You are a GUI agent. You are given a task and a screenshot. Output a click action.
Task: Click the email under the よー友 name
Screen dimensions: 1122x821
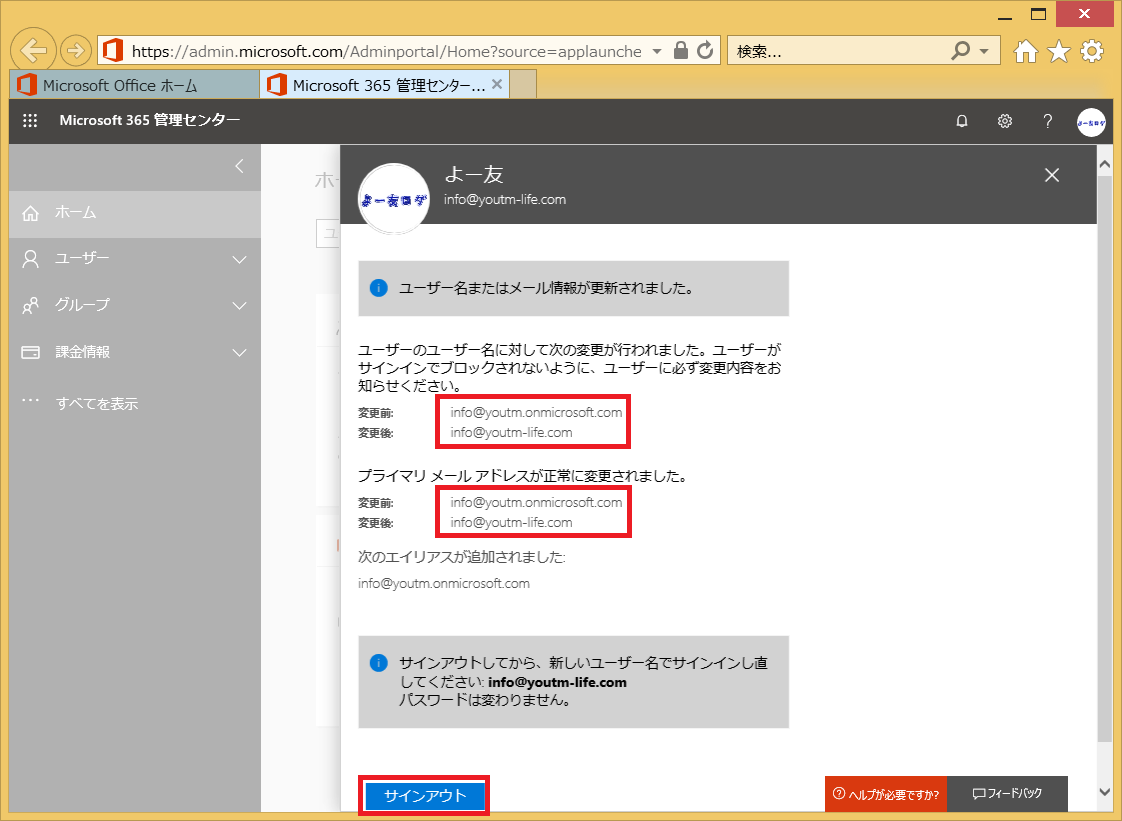pos(504,200)
